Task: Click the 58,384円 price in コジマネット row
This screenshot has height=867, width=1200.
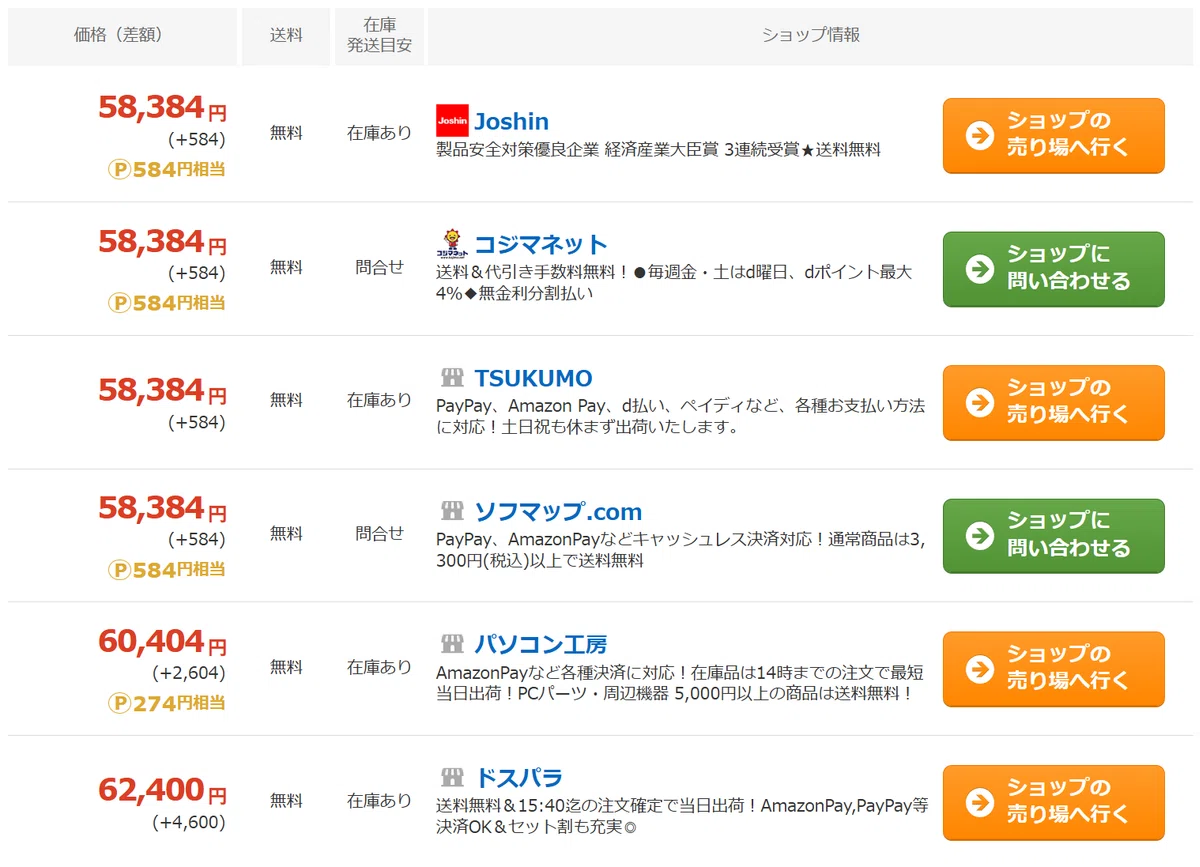Action: (x=162, y=241)
